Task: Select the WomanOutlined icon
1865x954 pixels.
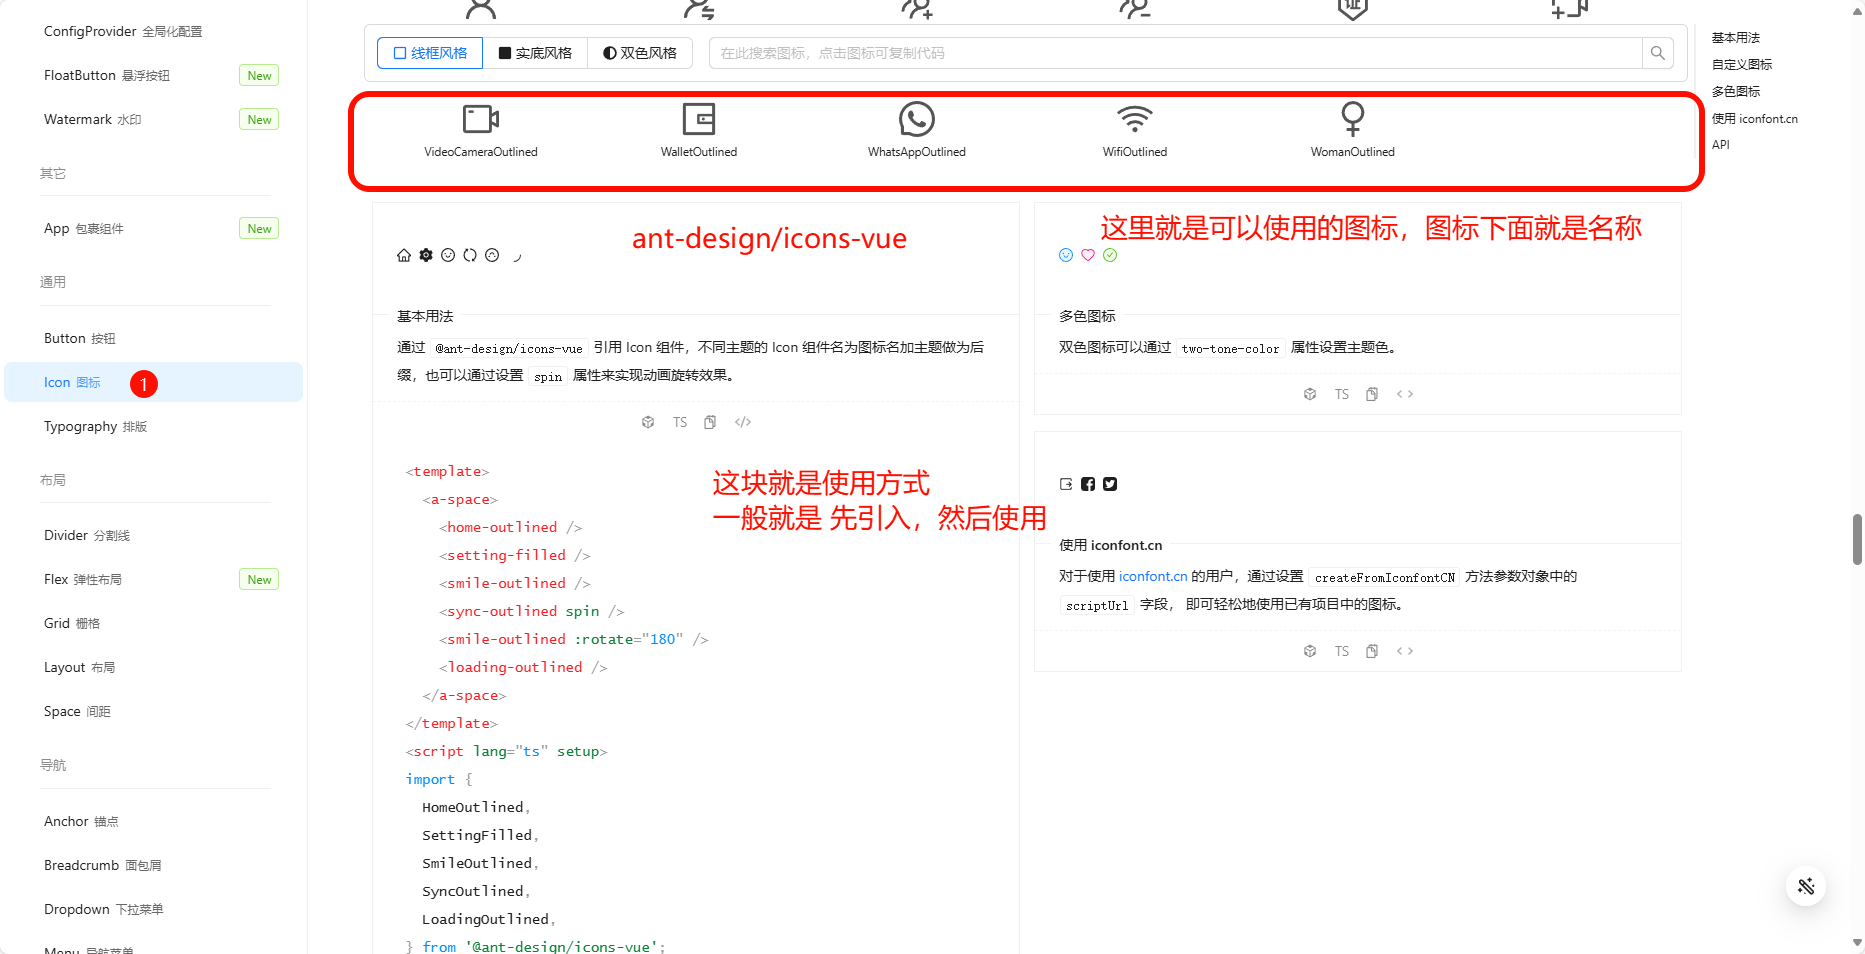Action: pos(1352,130)
